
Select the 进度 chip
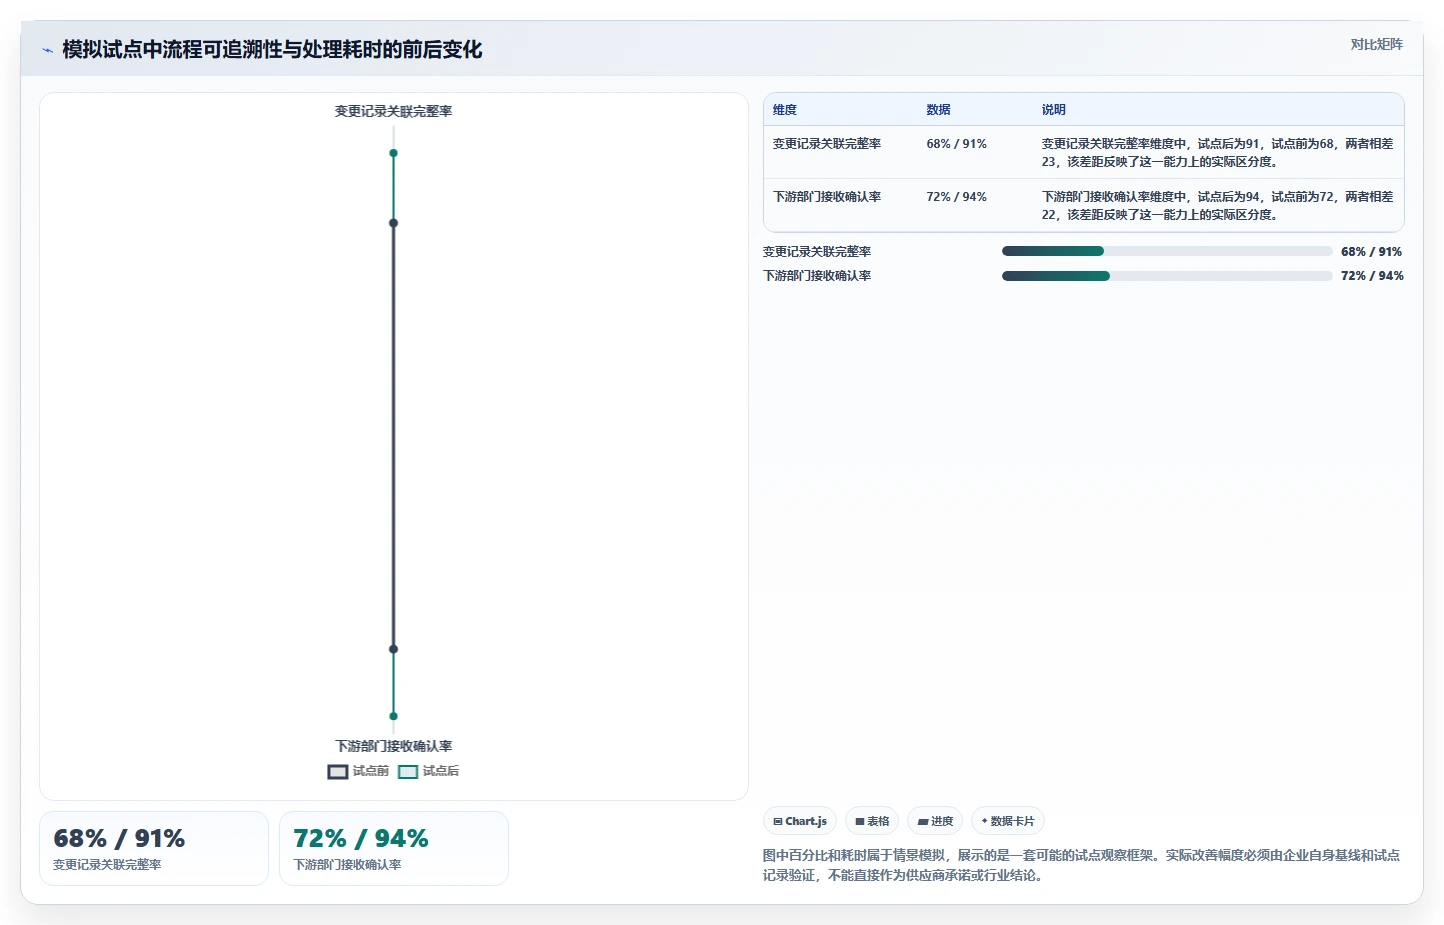pyautogui.click(x=935, y=821)
